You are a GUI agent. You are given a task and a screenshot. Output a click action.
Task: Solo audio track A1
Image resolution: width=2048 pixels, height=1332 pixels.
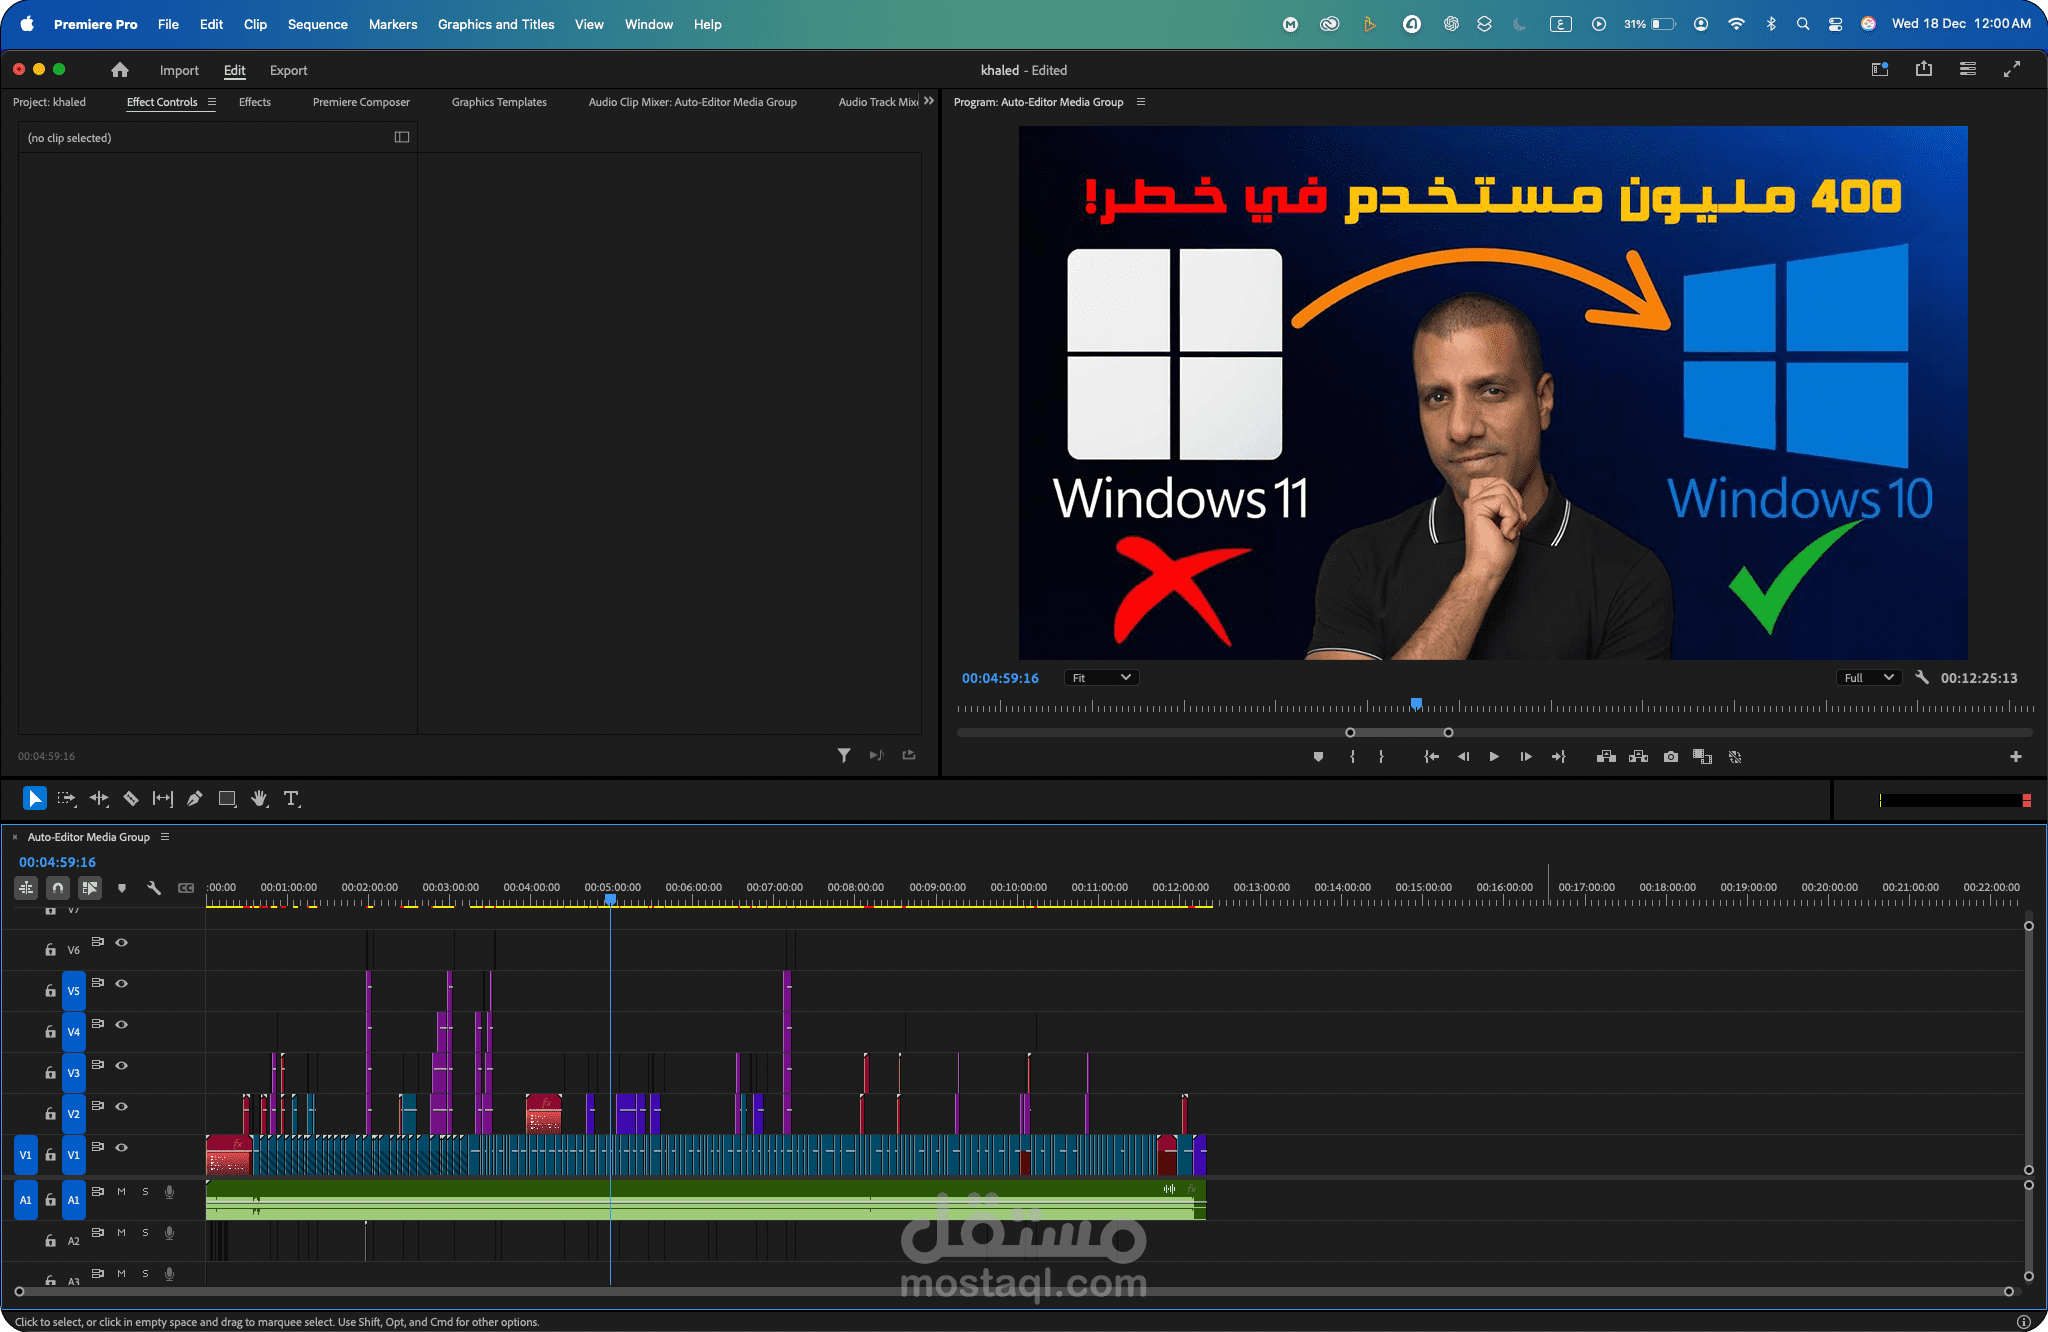tap(146, 1191)
